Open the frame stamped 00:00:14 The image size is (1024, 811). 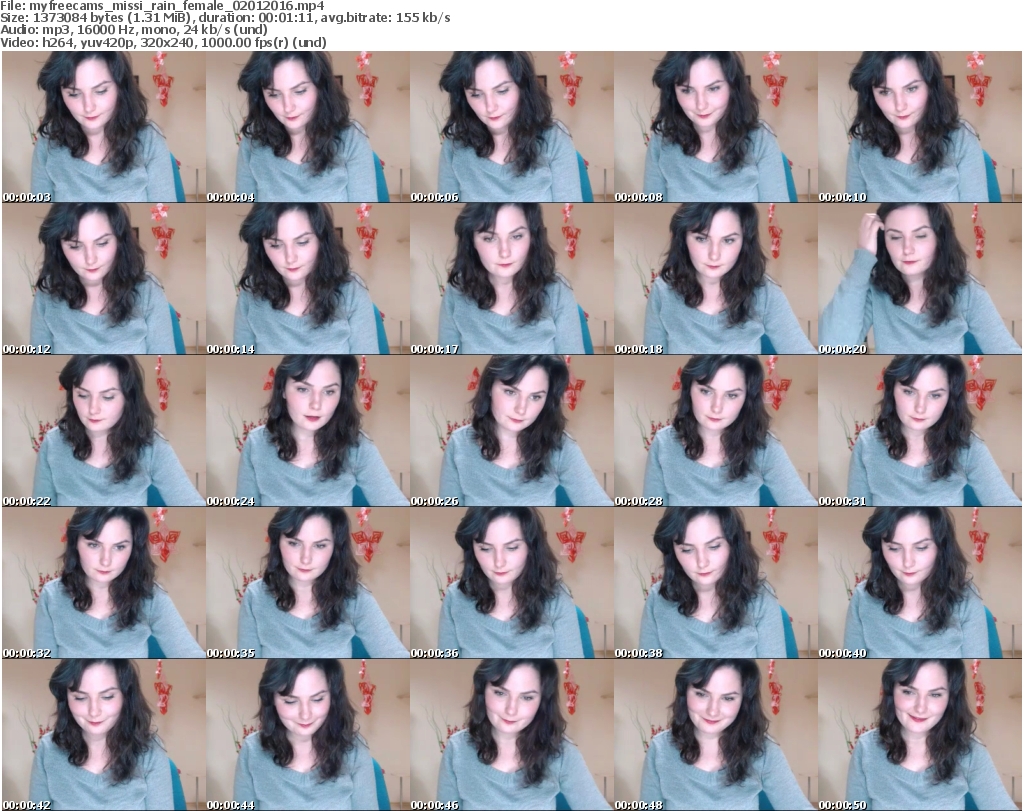(x=308, y=279)
